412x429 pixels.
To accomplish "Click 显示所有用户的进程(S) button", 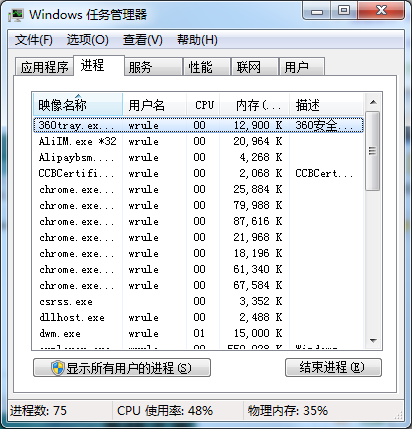I will pos(122,368).
